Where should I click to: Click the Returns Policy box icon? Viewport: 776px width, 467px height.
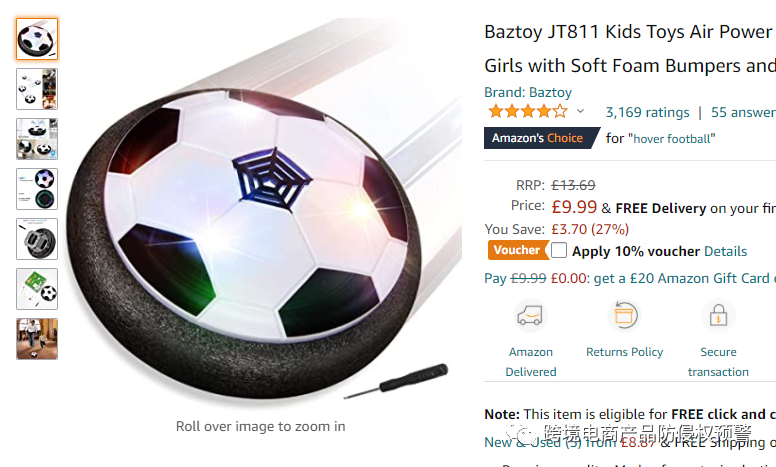pos(625,316)
